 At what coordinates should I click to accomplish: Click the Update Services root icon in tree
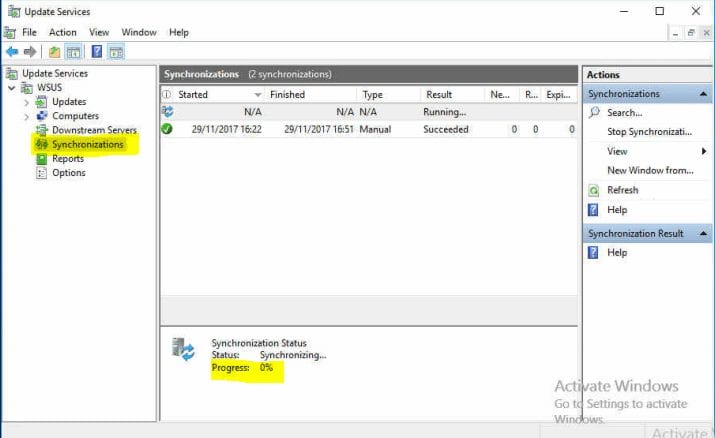(x=12, y=73)
